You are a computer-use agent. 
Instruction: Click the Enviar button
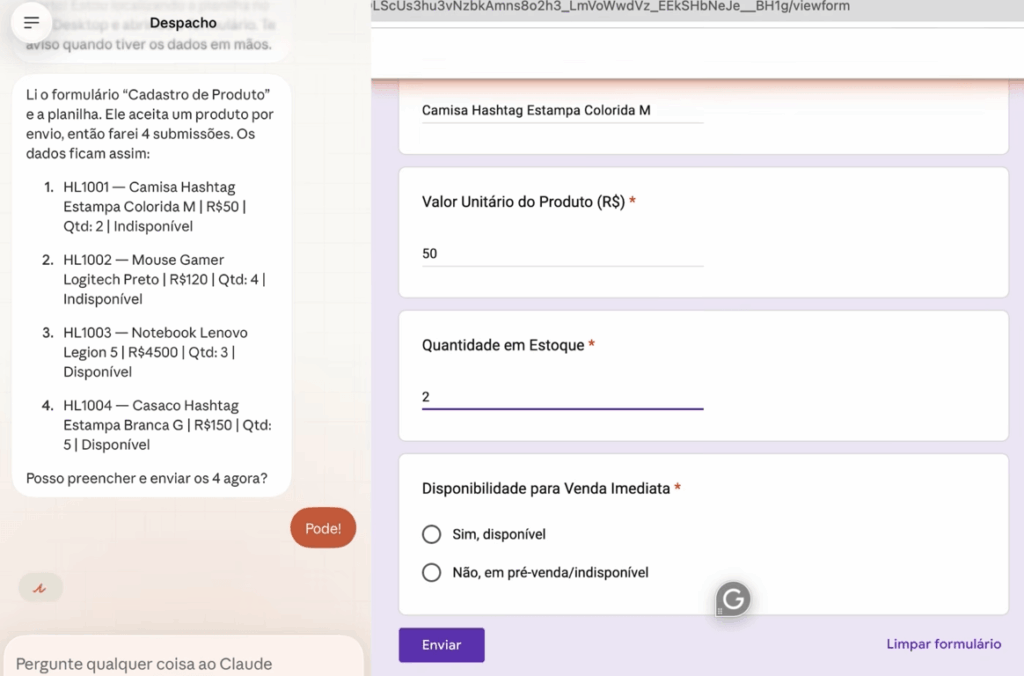click(x=441, y=645)
